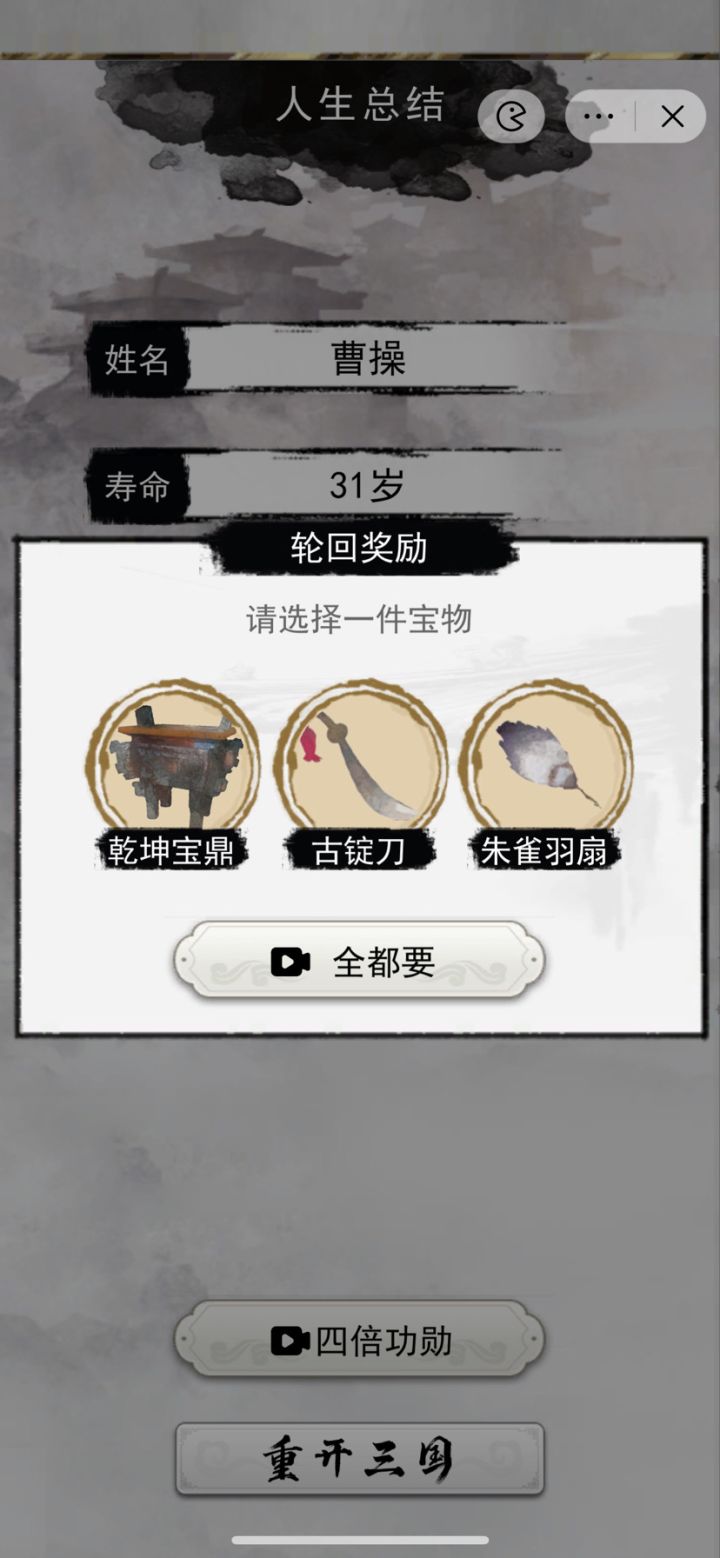Tap the 请选择一件宝物 prompt text
The width and height of the screenshot is (720, 1558).
359,619
